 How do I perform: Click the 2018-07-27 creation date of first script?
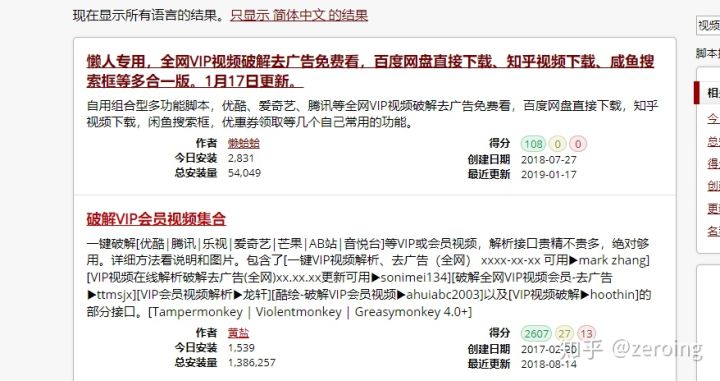click(x=549, y=160)
